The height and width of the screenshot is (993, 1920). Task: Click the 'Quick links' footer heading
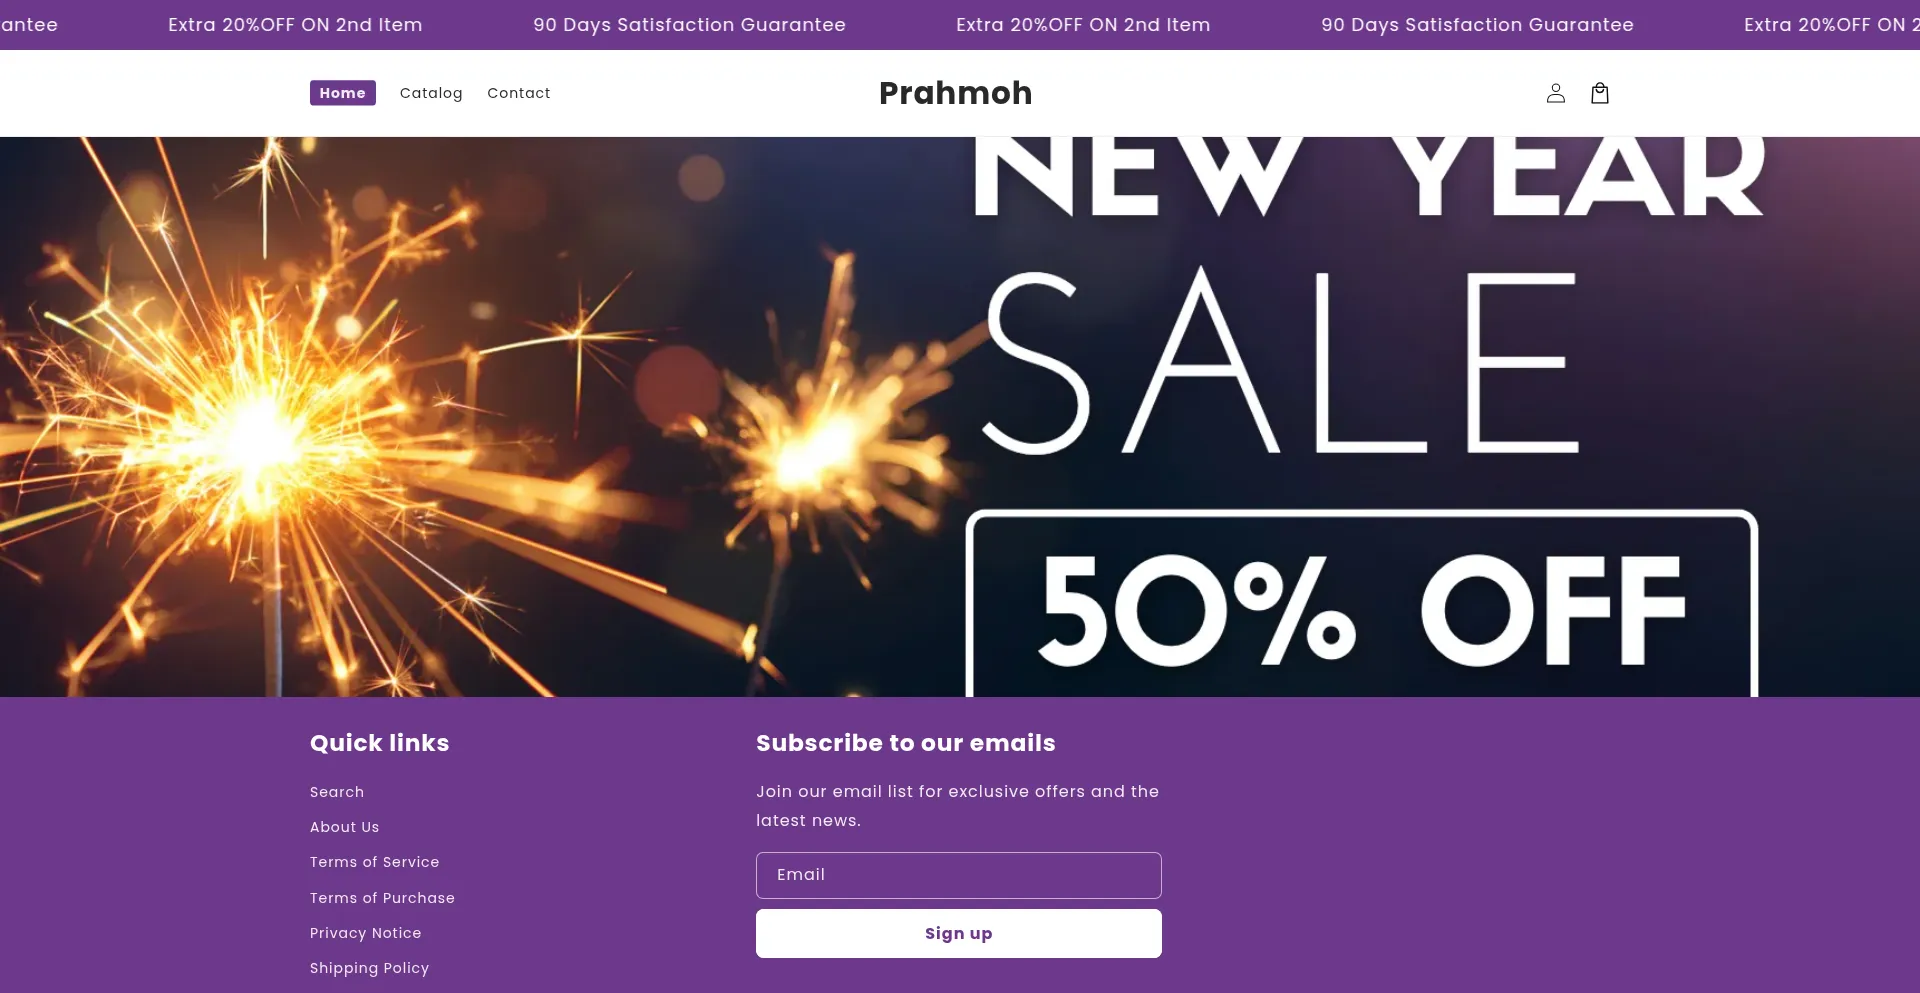pyautogui.click(x=379, y=743)
